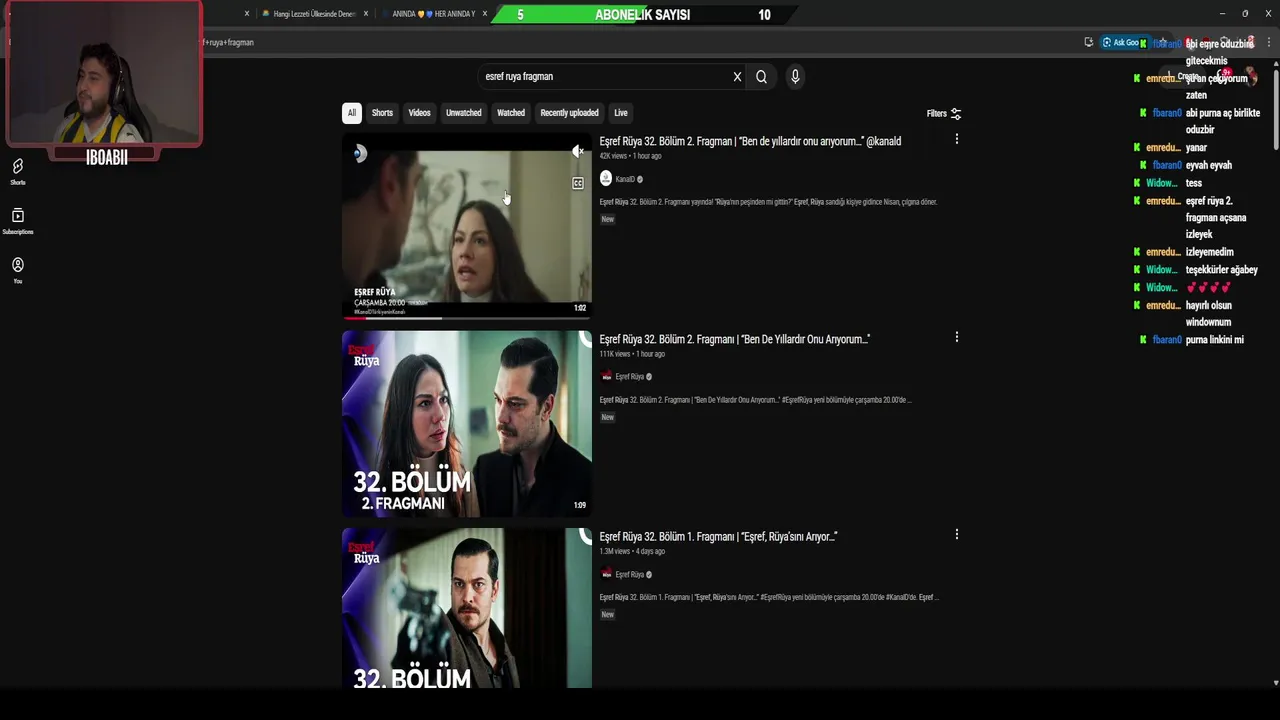Image resolution: width=1280 pixels, height=720 pixels.
Task: Play the KanalD fragman preview thumbnail
Action: pos(467,226)
